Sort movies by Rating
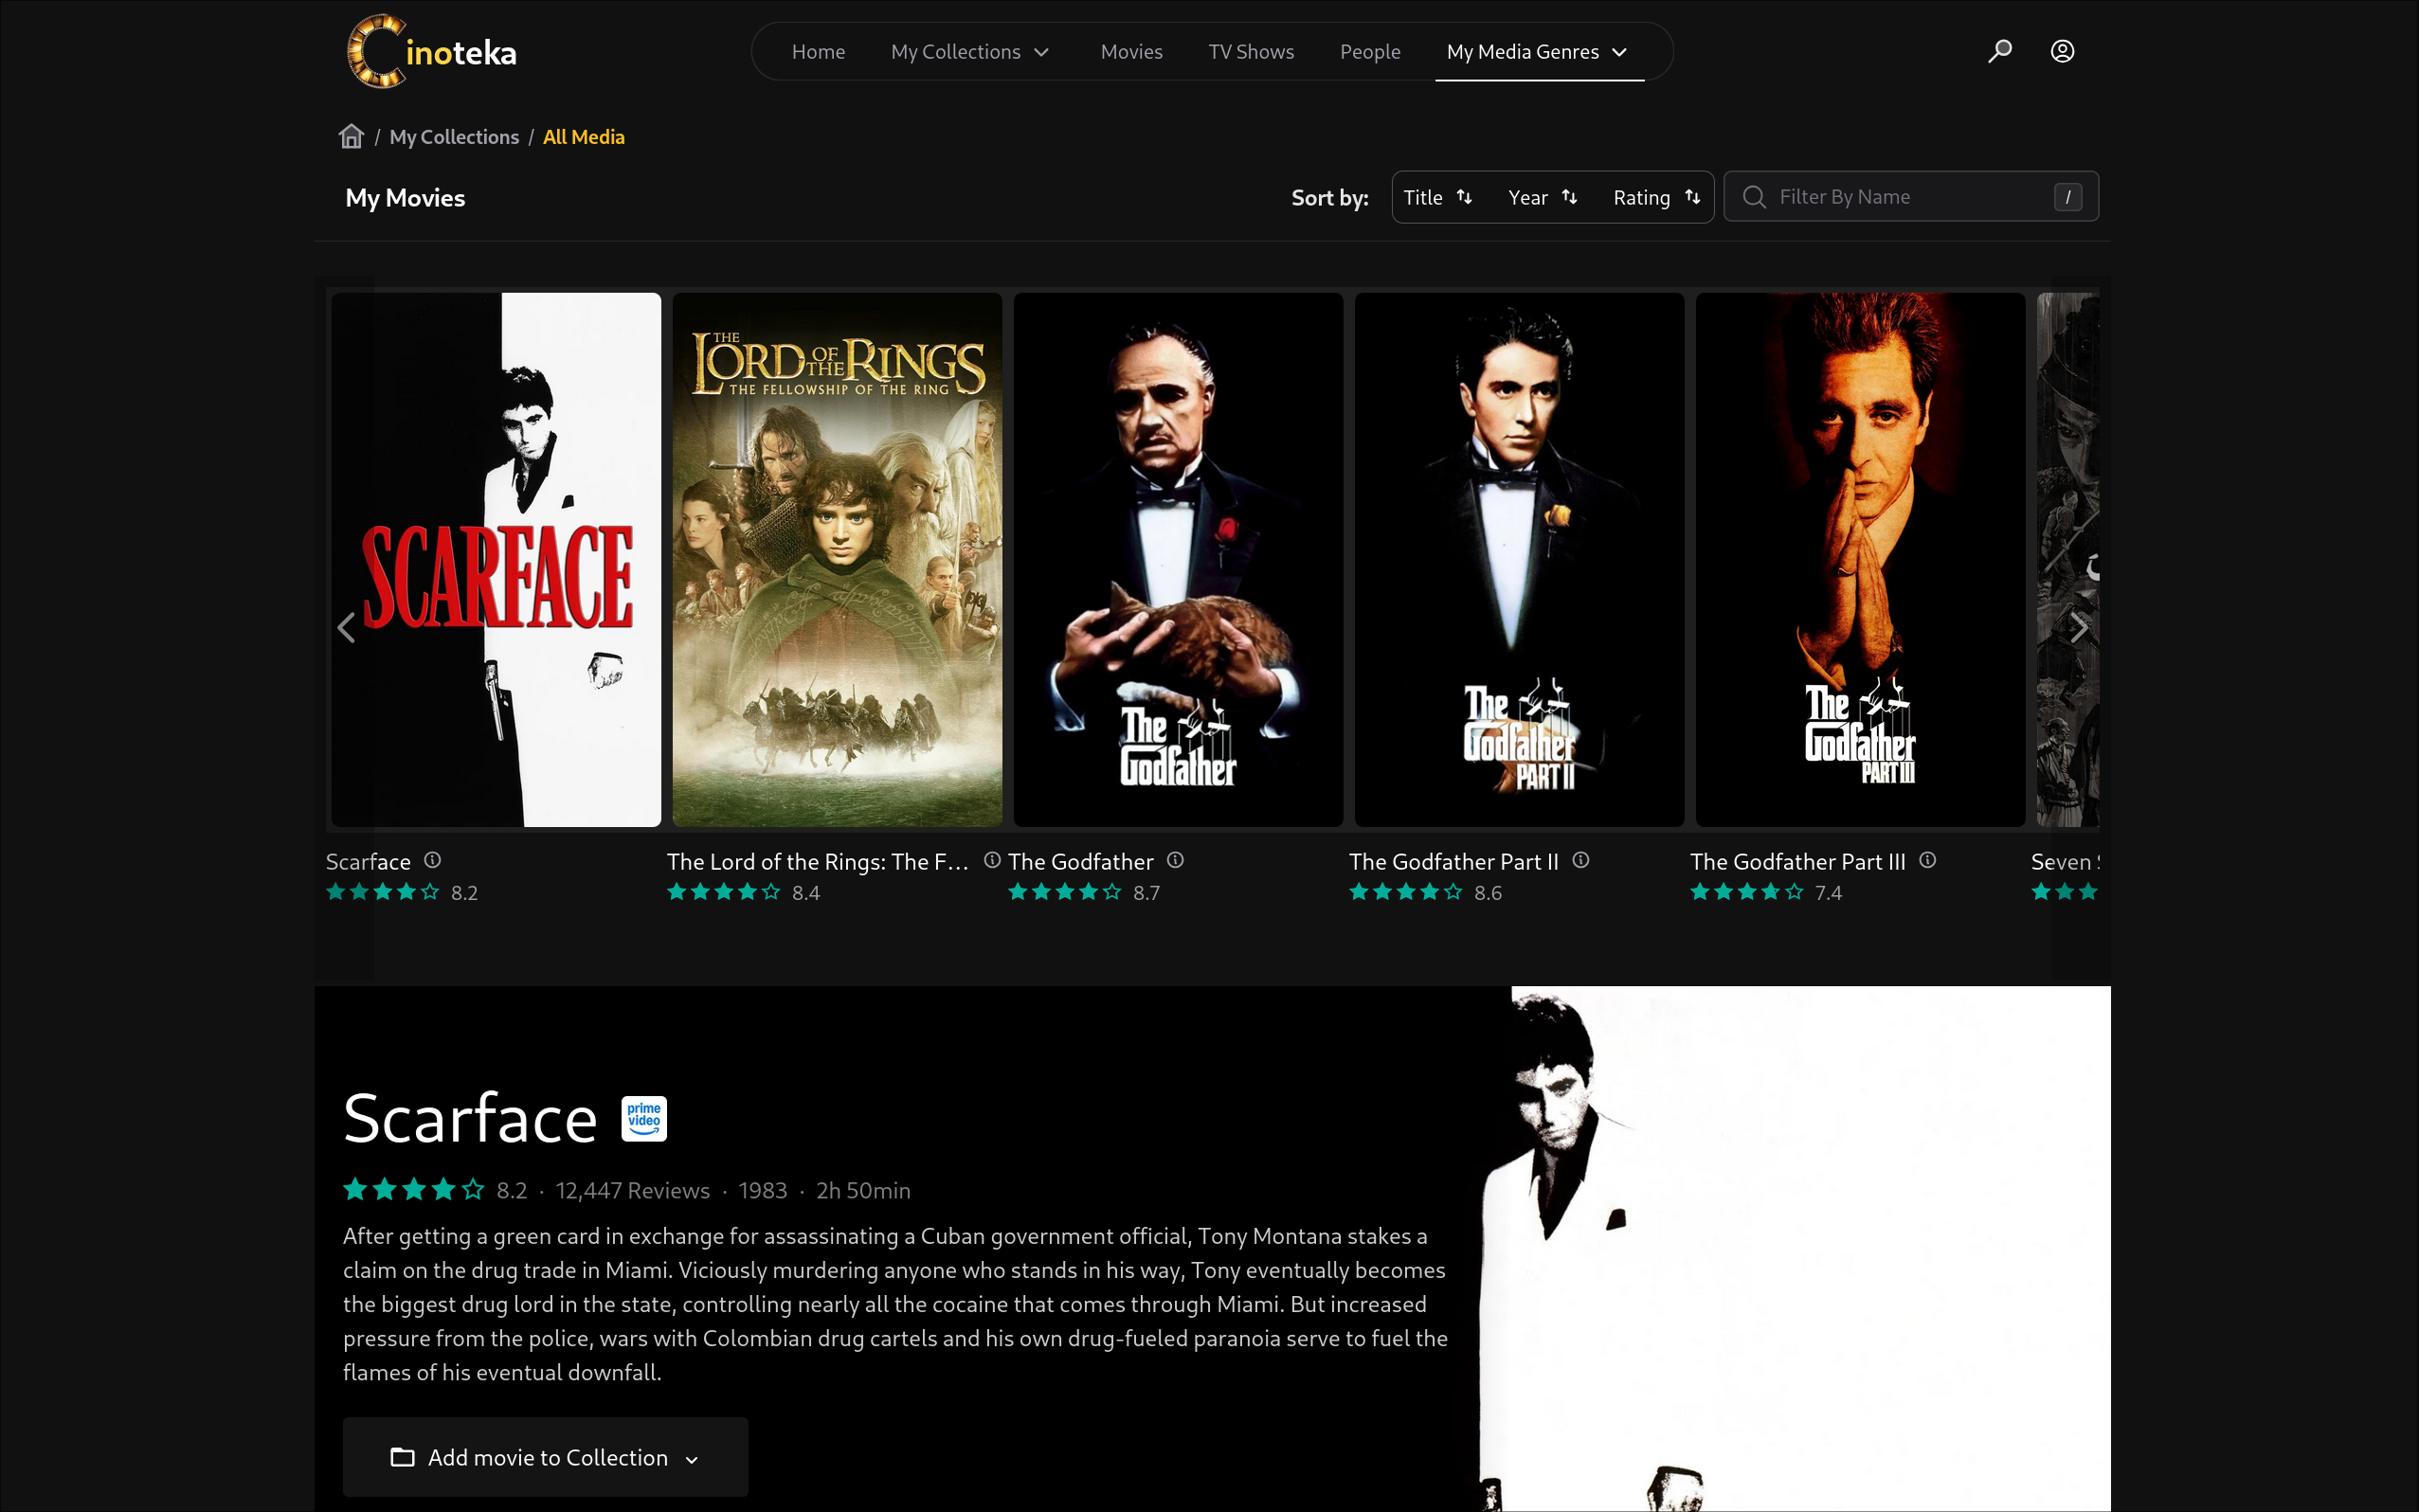Viewport: 2419px width, 1512px height. [x=1656, y=197]
